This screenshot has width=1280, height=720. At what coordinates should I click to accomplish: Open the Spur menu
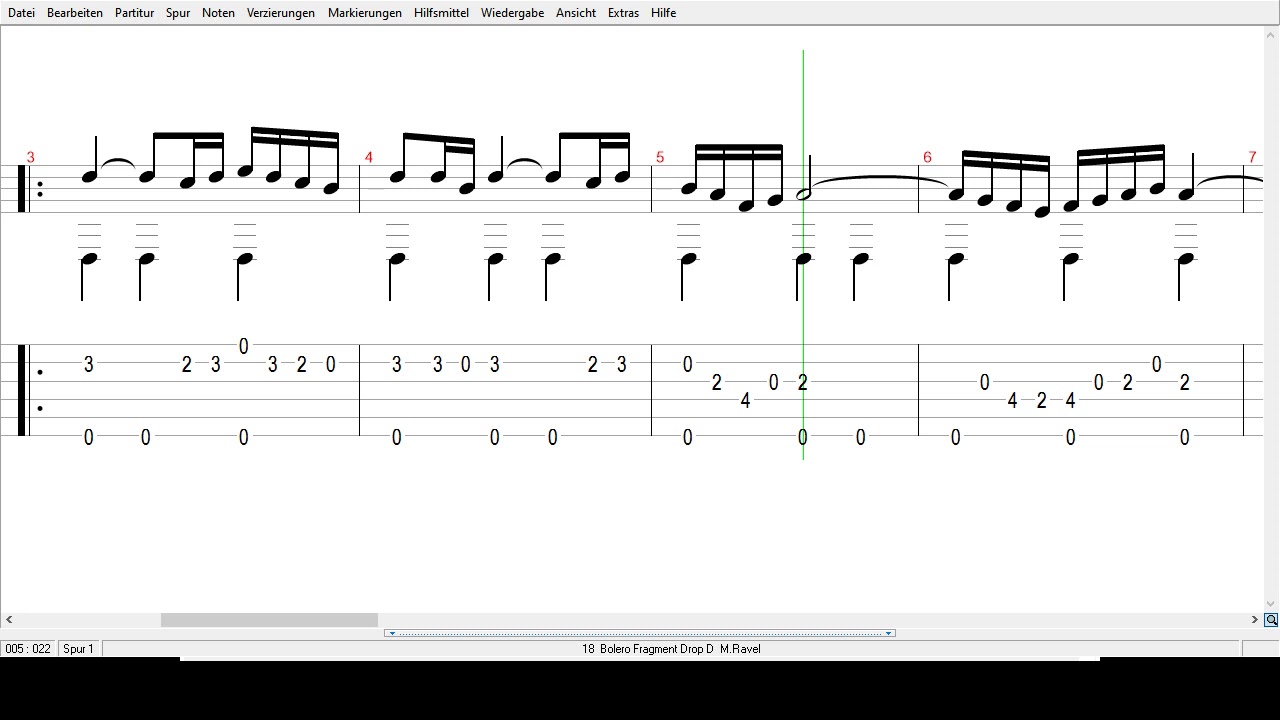178,13
